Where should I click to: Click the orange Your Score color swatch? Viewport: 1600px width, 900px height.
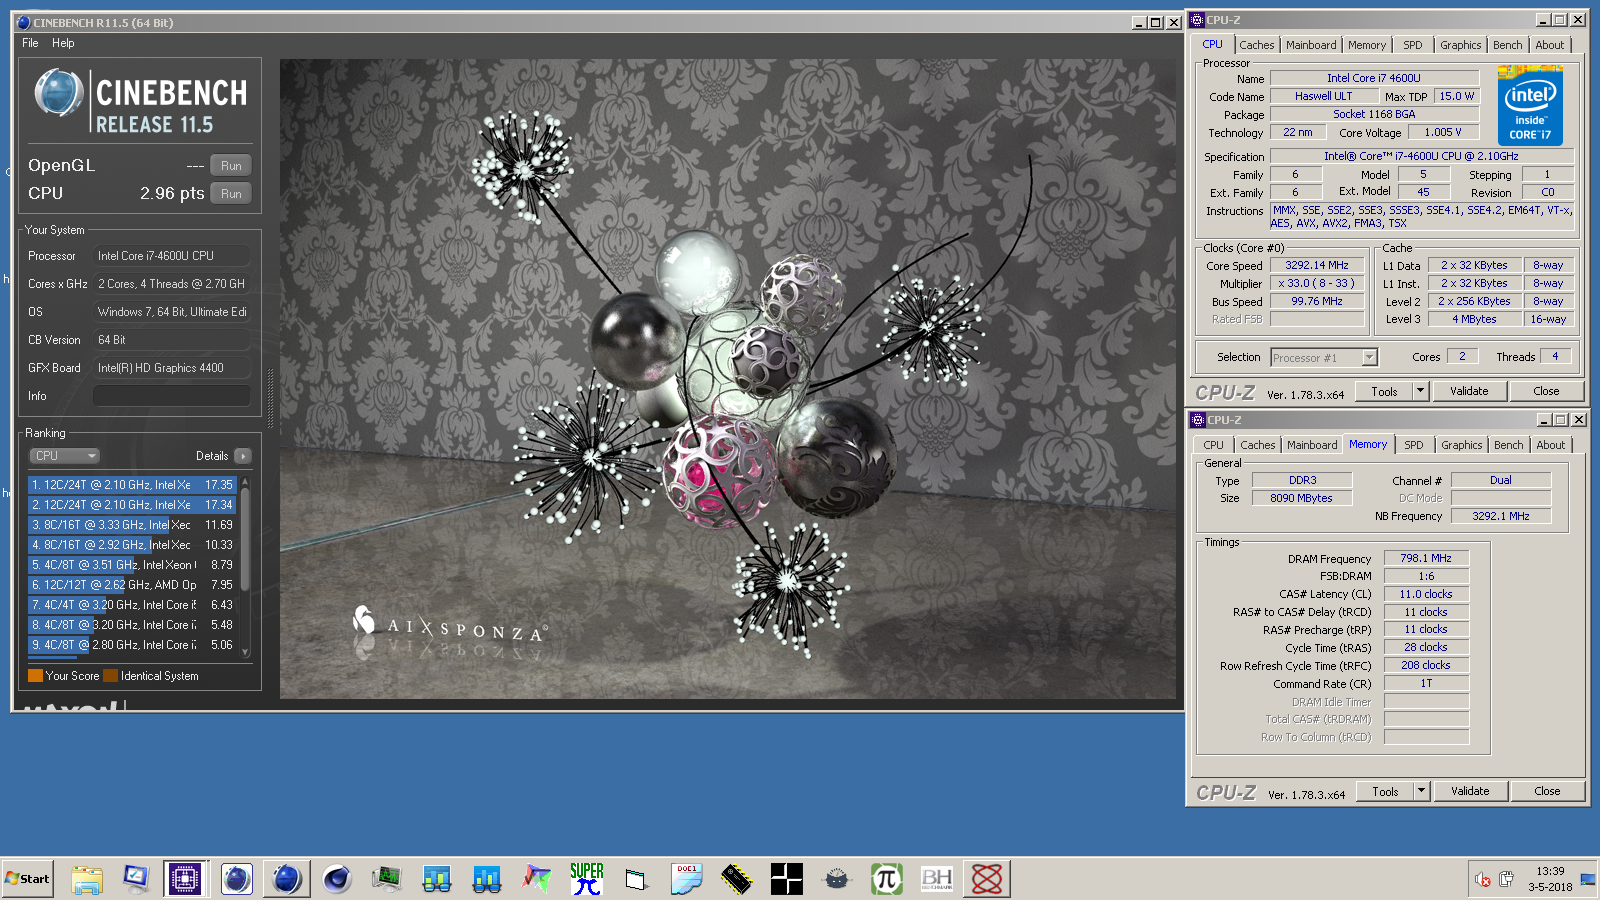(x=35, y=676)
